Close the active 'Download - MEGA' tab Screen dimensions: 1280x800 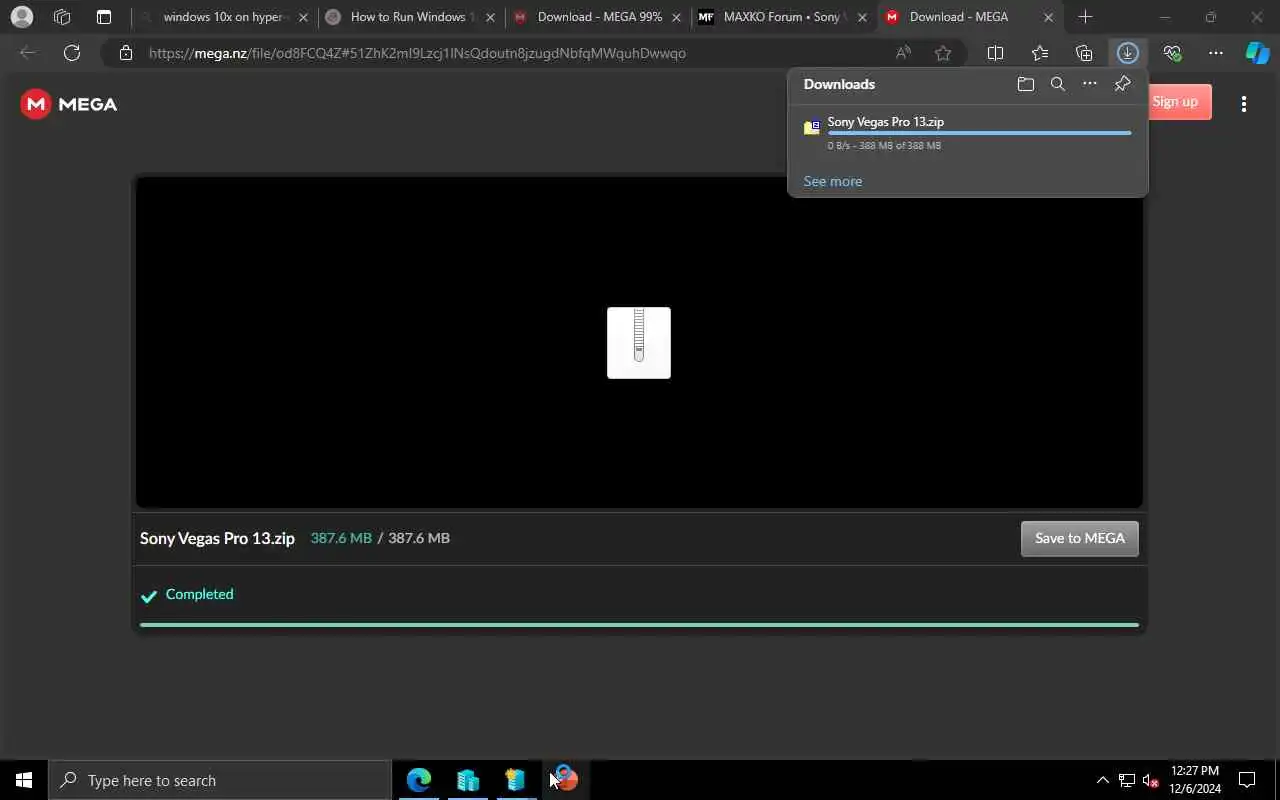click(x=1048, y=17)
